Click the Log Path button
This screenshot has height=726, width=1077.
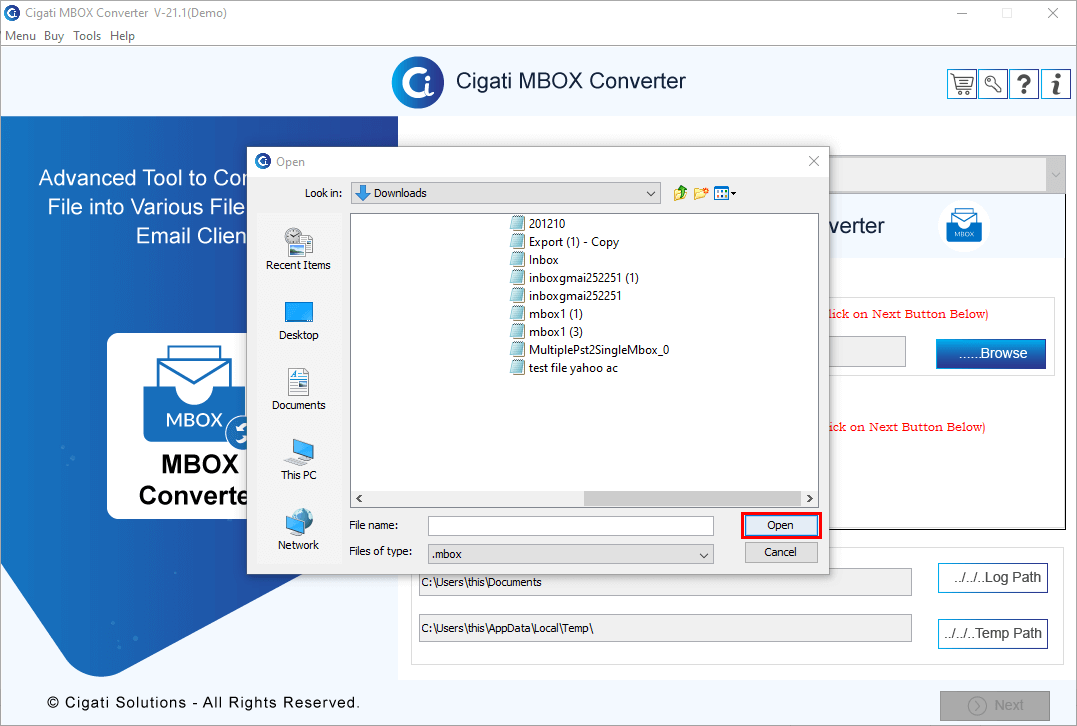tap(993, 578)
